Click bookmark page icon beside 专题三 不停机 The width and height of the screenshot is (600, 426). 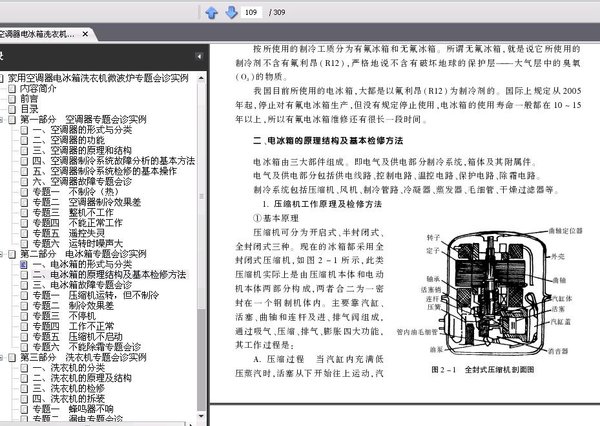coord(24,316)
